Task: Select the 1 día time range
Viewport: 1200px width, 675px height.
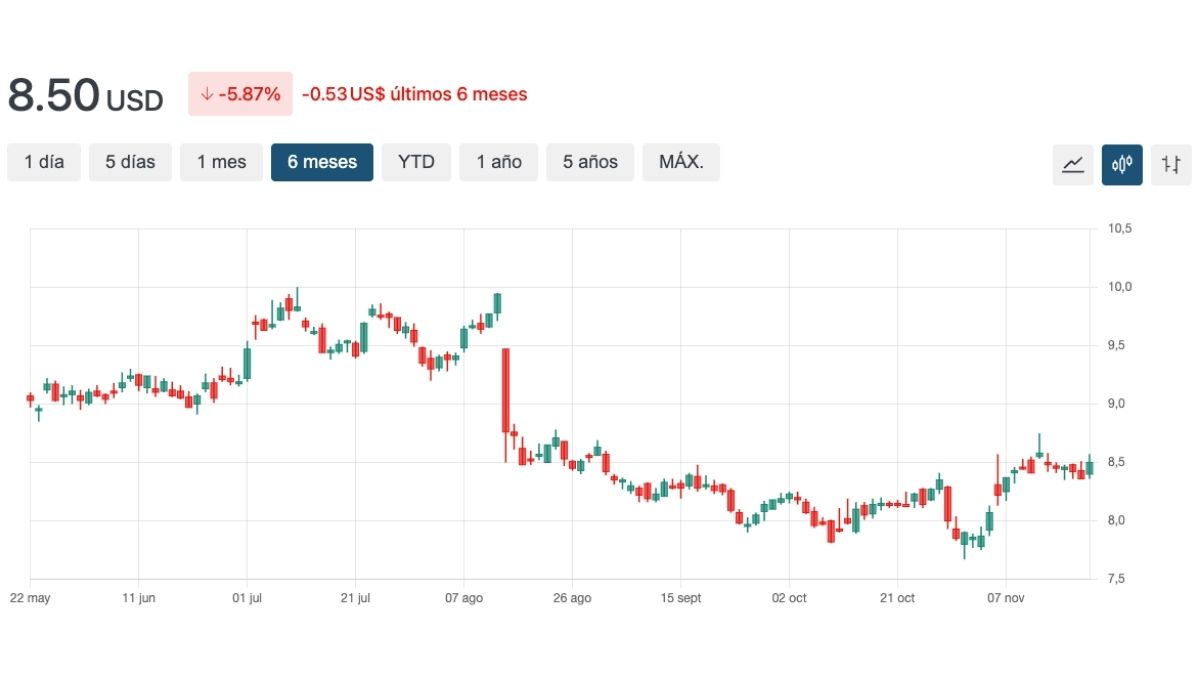Action: tap(44, 162)
